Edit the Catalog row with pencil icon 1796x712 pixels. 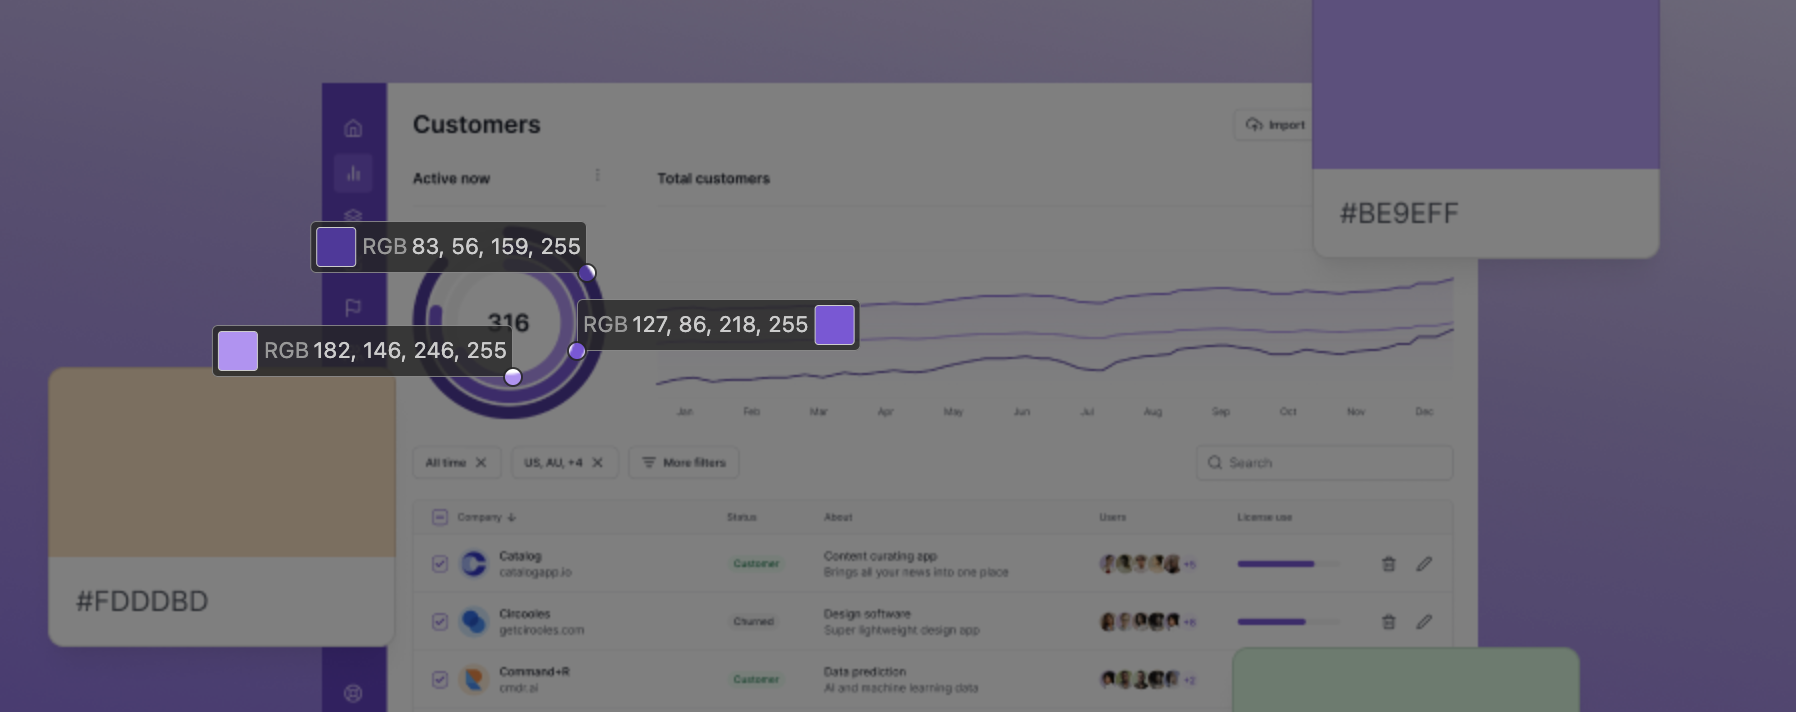pyautogui.click(x=1424, y=564)
